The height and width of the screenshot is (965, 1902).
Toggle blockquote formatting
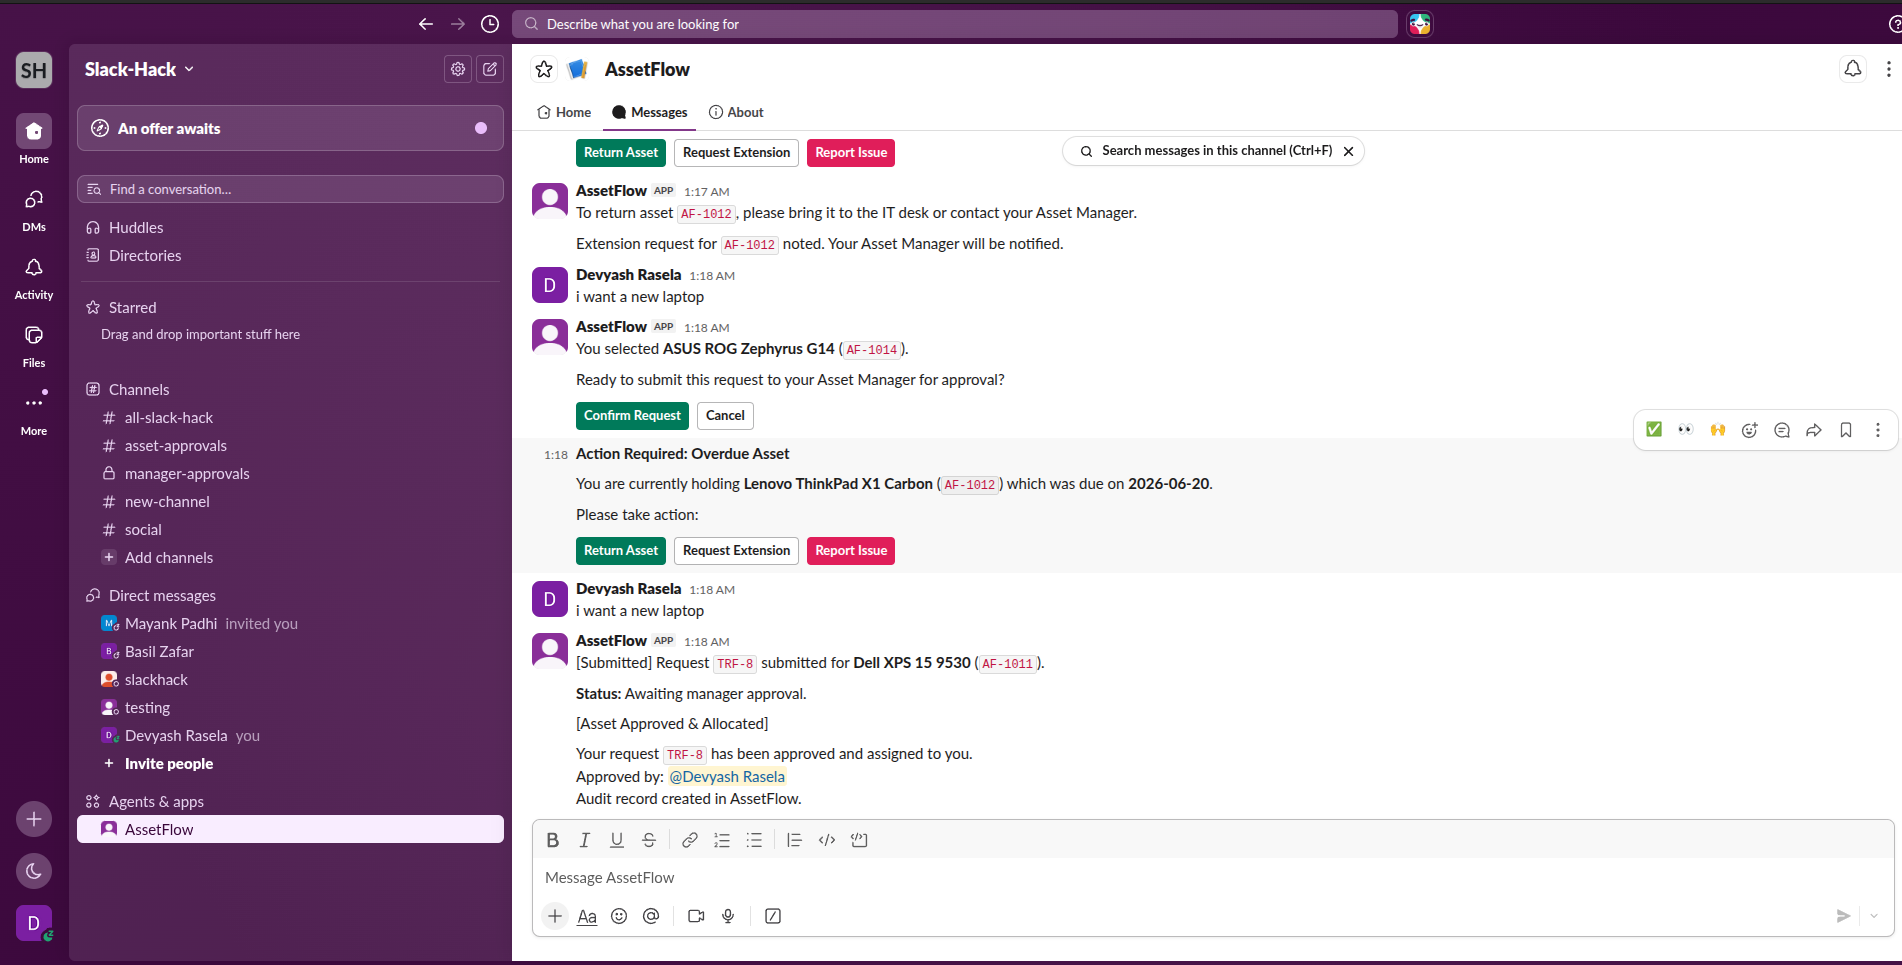tap(794, 840)
